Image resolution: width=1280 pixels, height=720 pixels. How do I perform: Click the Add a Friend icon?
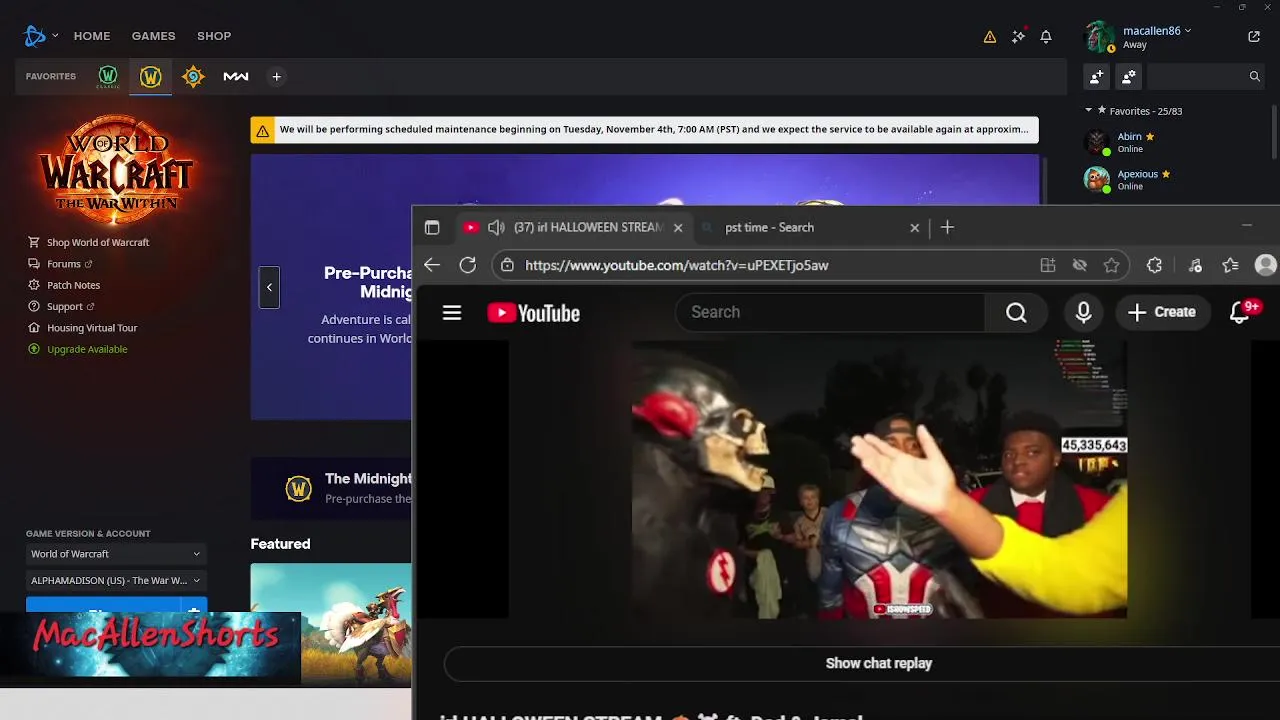(x=1097, y=76)
